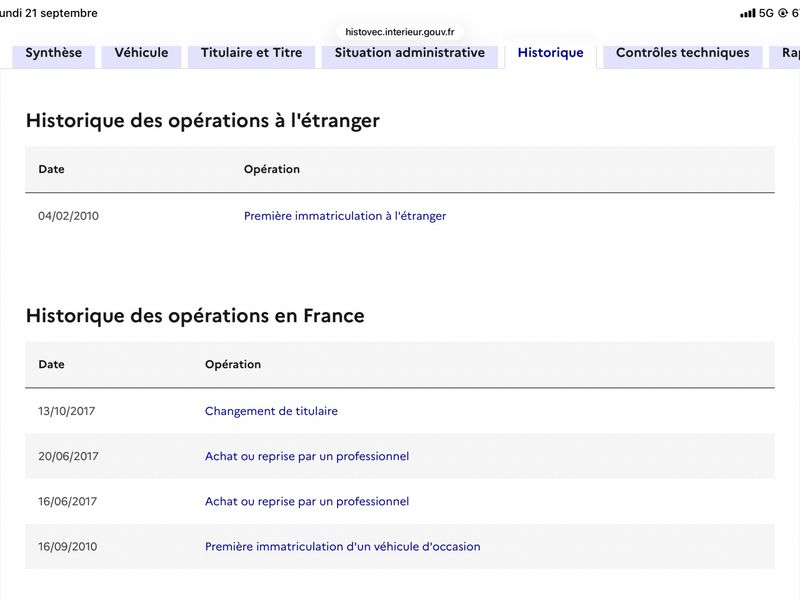Click the Historique tab
The image size is (800, 600).
click(551, 55)
